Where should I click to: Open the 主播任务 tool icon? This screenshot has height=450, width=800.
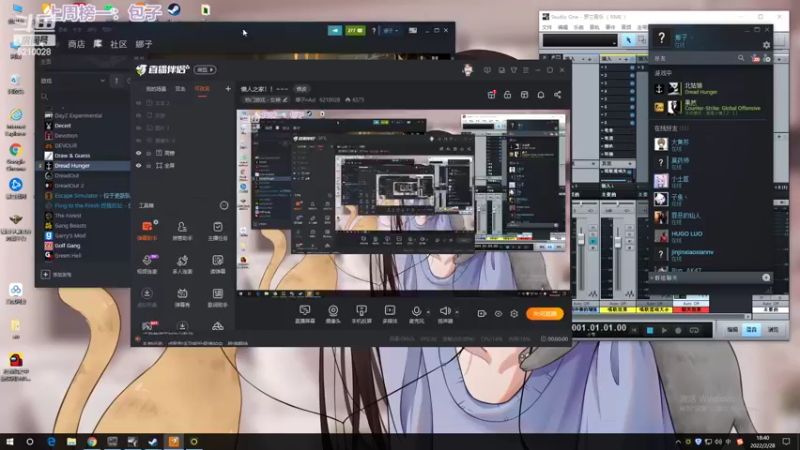[218, 230]
